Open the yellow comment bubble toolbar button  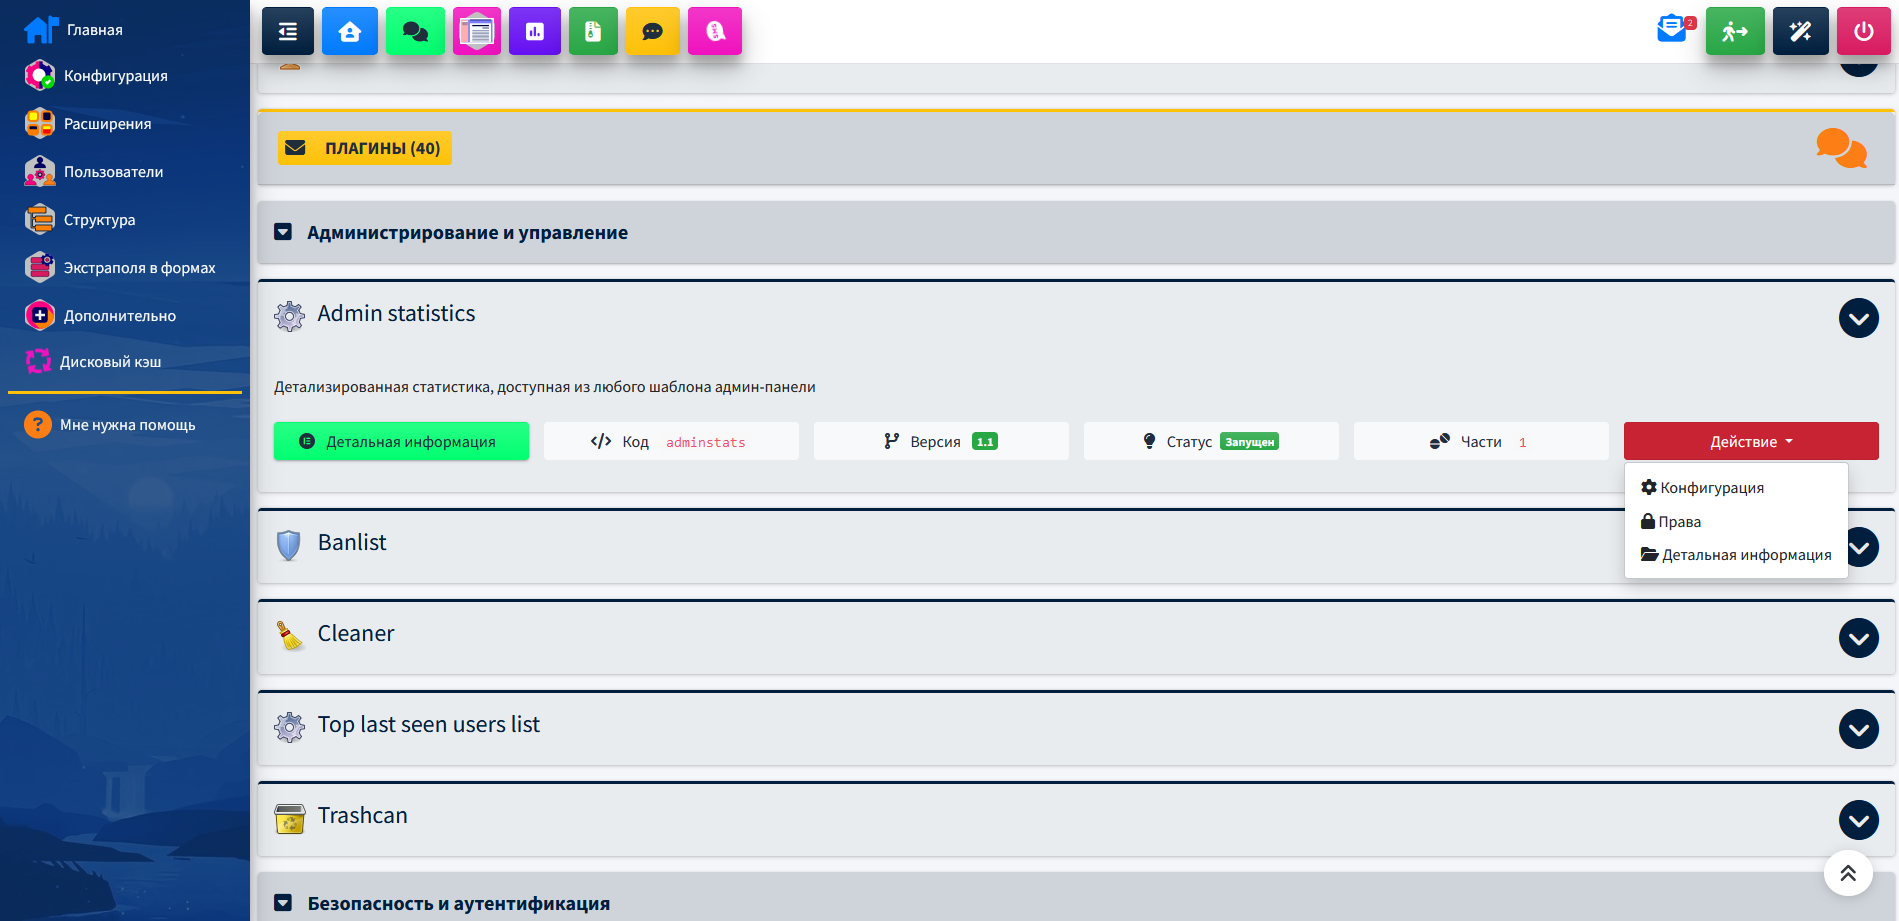[x=653, y=31]
